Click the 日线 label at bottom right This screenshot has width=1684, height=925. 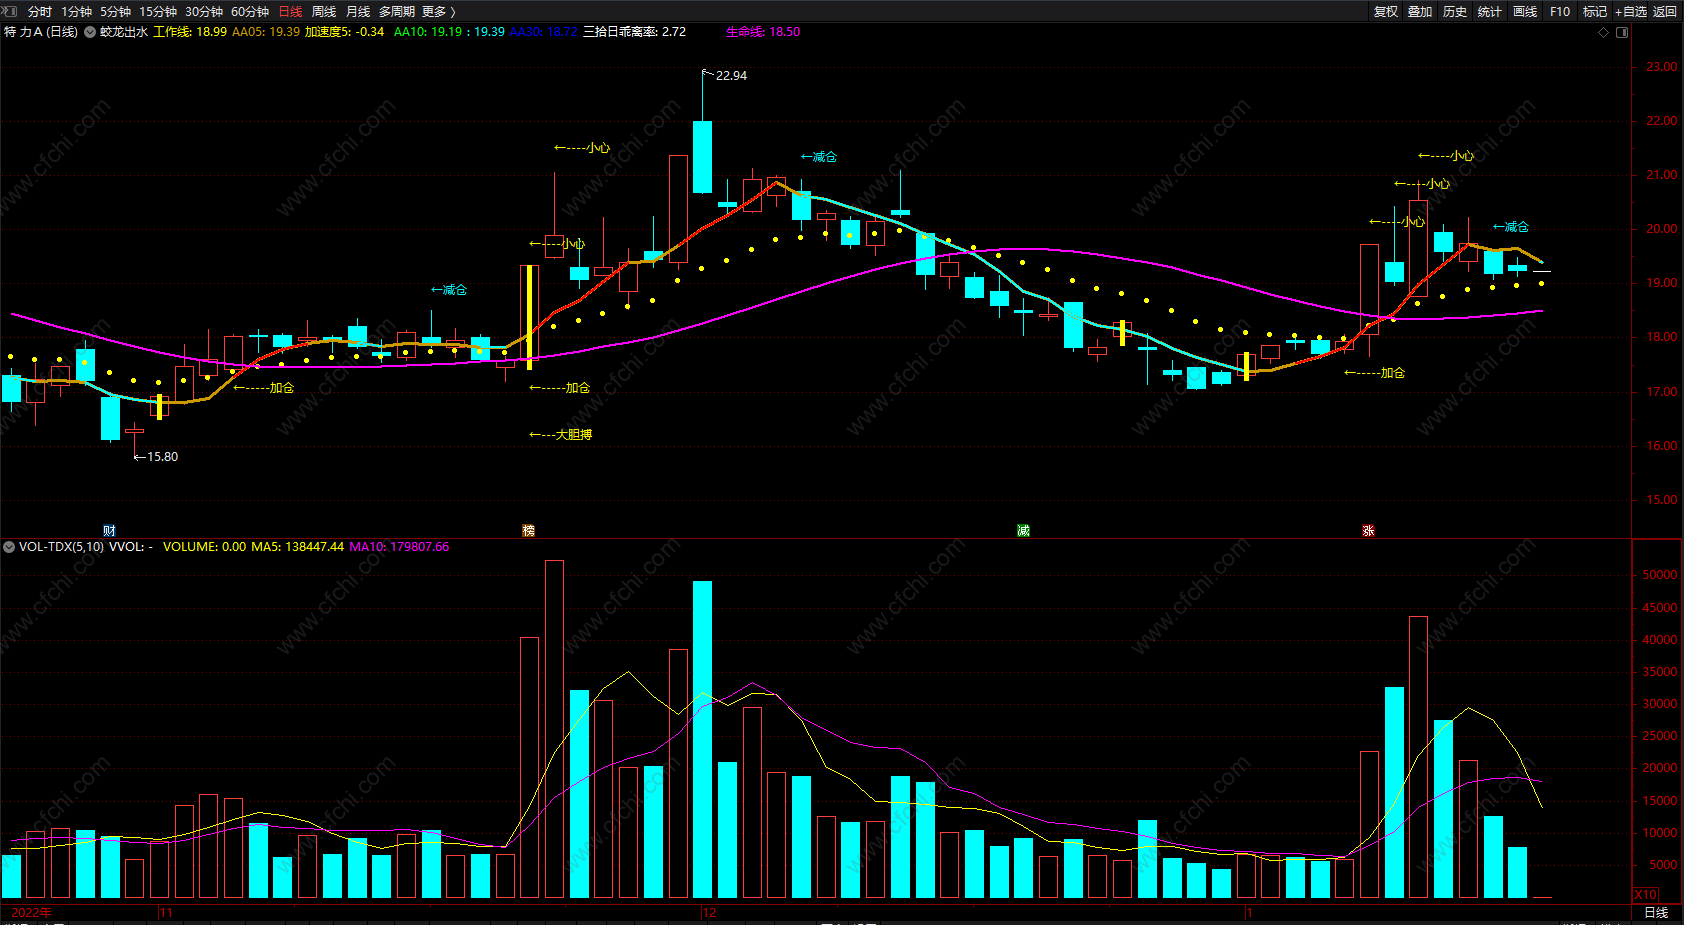[x=1657, y=913]
